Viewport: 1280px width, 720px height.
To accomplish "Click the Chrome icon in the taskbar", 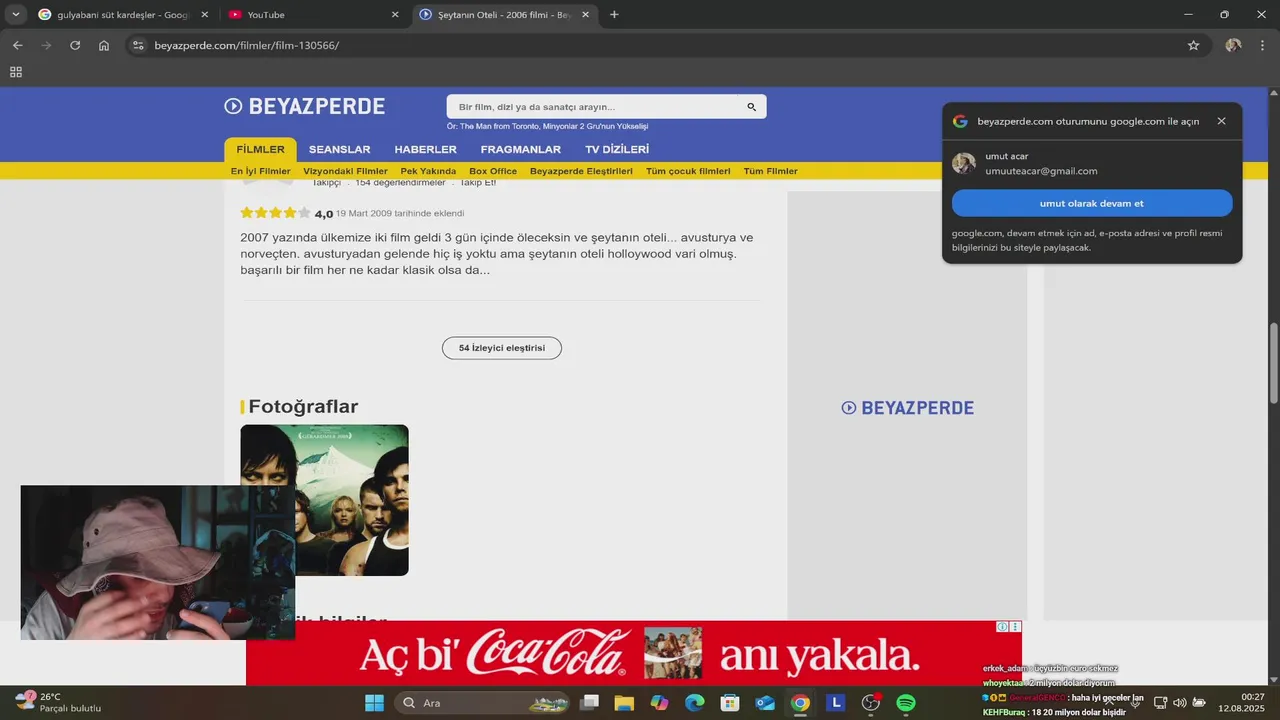I will pos(800,703).
